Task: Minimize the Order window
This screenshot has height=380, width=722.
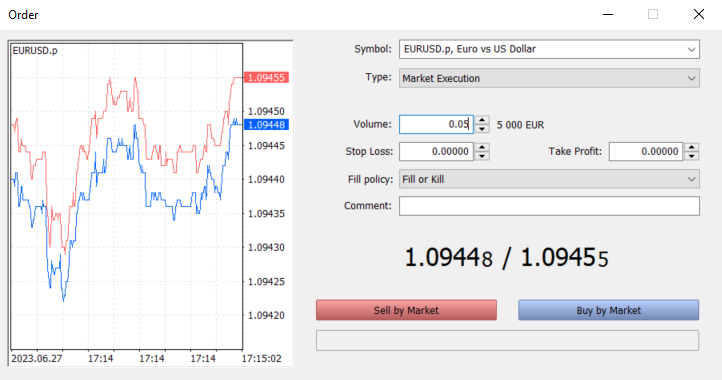Action: click(608, 14)
